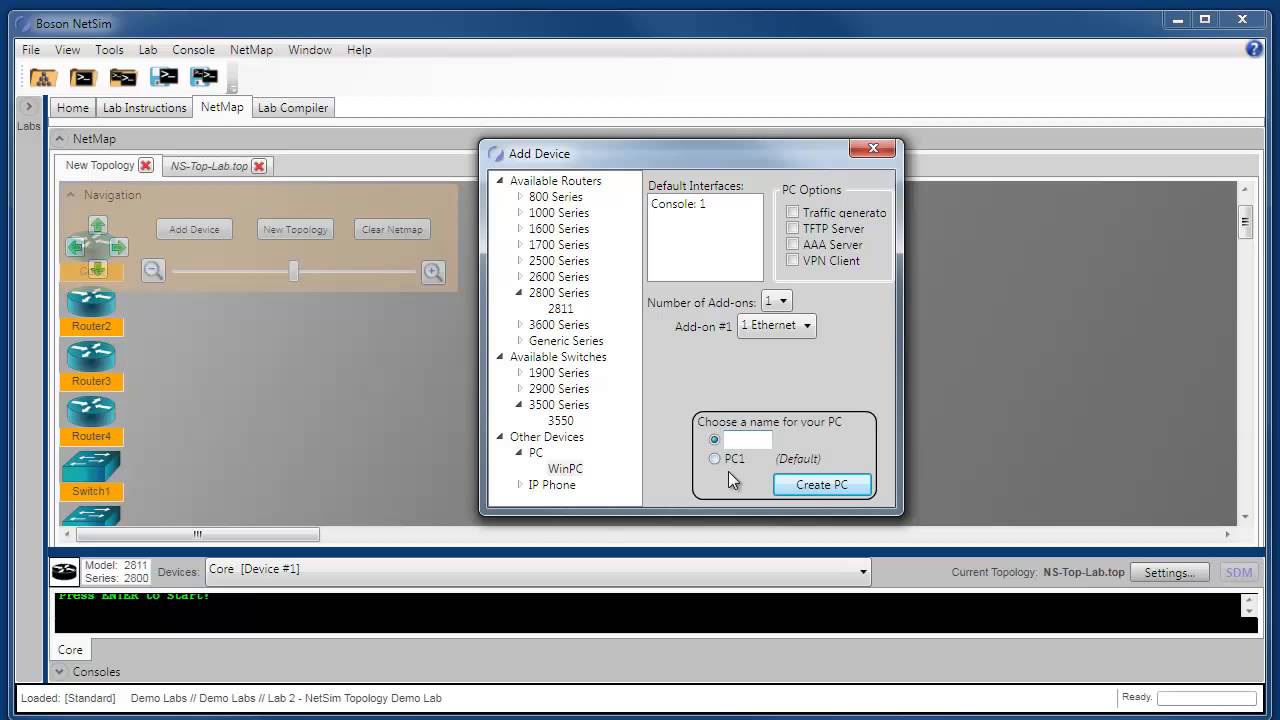This screenshot has width=1280, height=720.
Task: Select WinPC in the device tree
Action: 565,469
